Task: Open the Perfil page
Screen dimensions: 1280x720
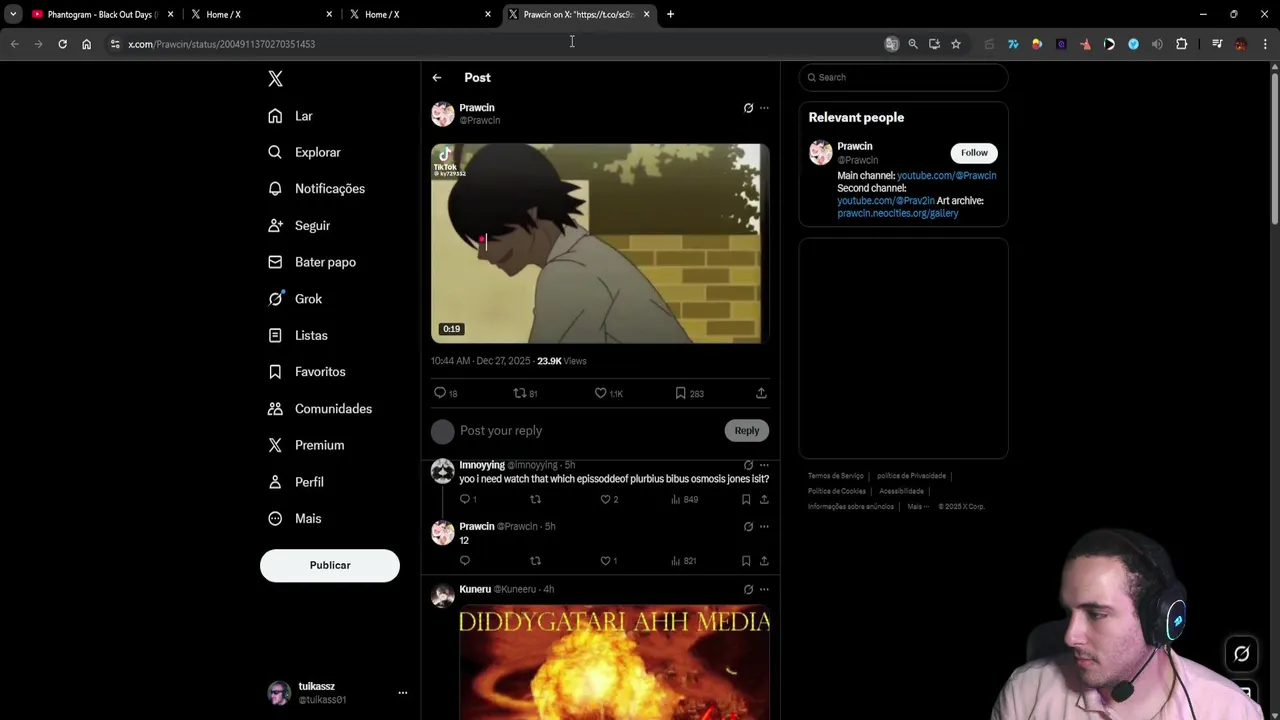Action: tap(295, 482)
